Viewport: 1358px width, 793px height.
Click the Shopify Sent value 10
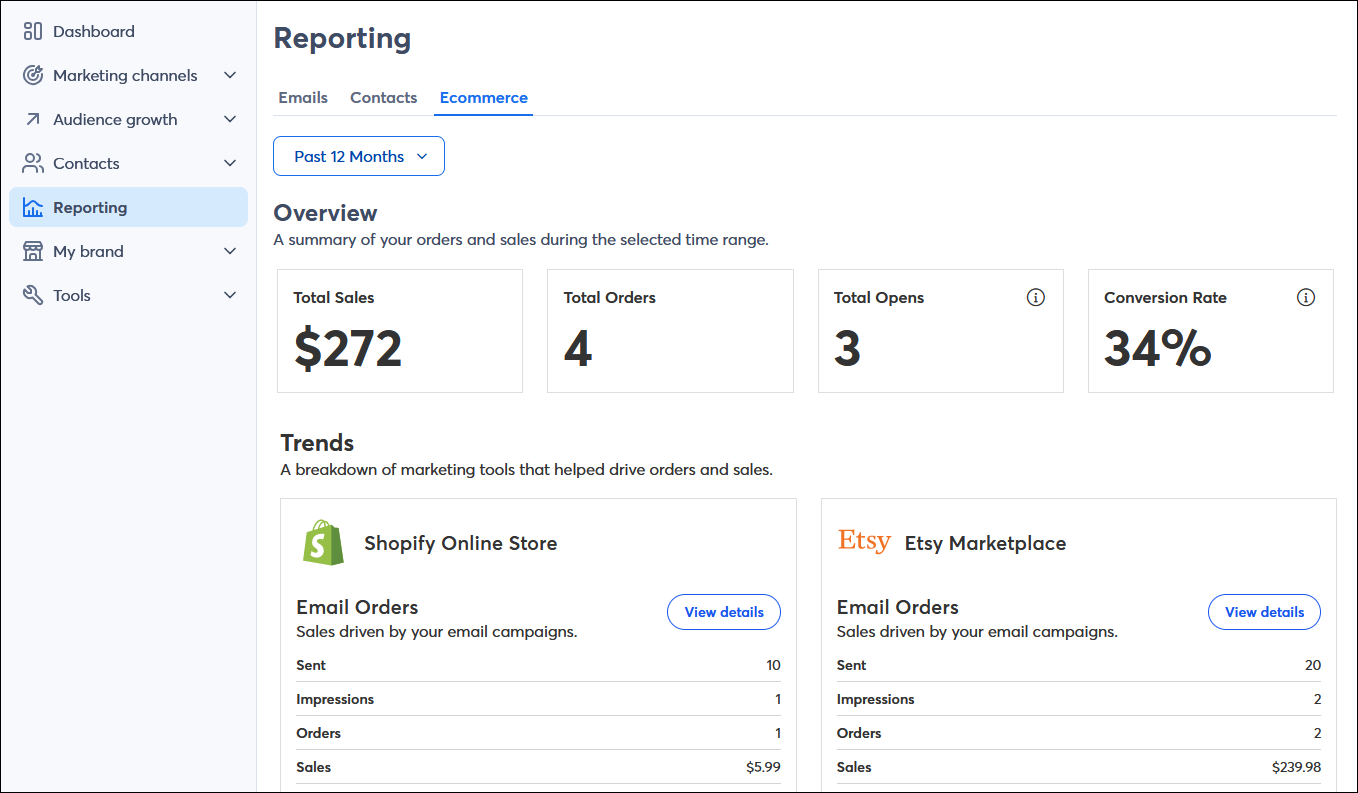[773, 665]
